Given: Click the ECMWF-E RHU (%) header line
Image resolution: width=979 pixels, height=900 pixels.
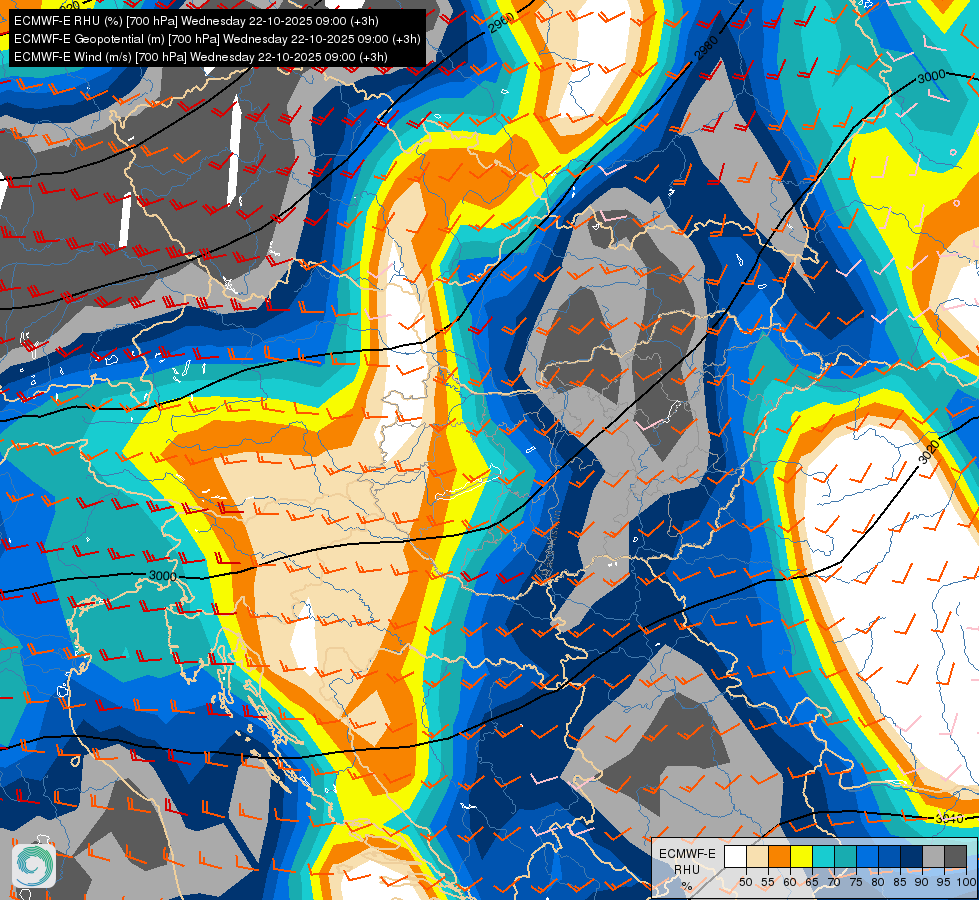Looking at the screenshot, I should pos(196,21).
